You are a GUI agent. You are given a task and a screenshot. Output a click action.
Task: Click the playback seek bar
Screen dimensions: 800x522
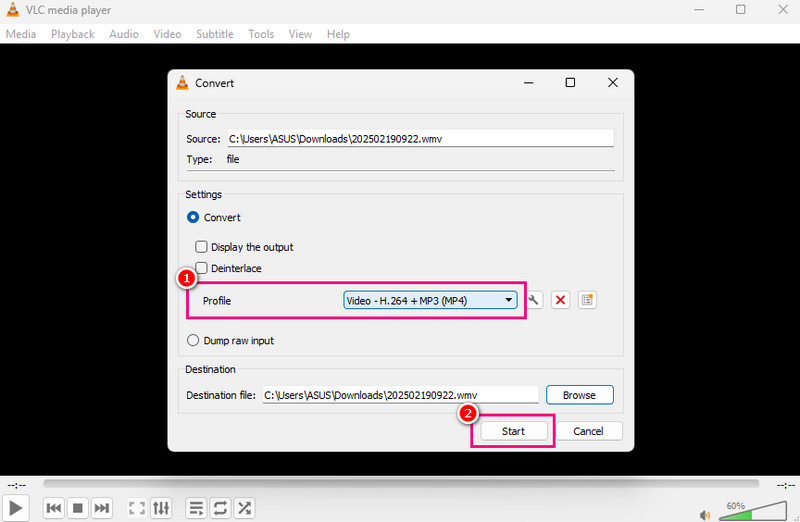401,483
